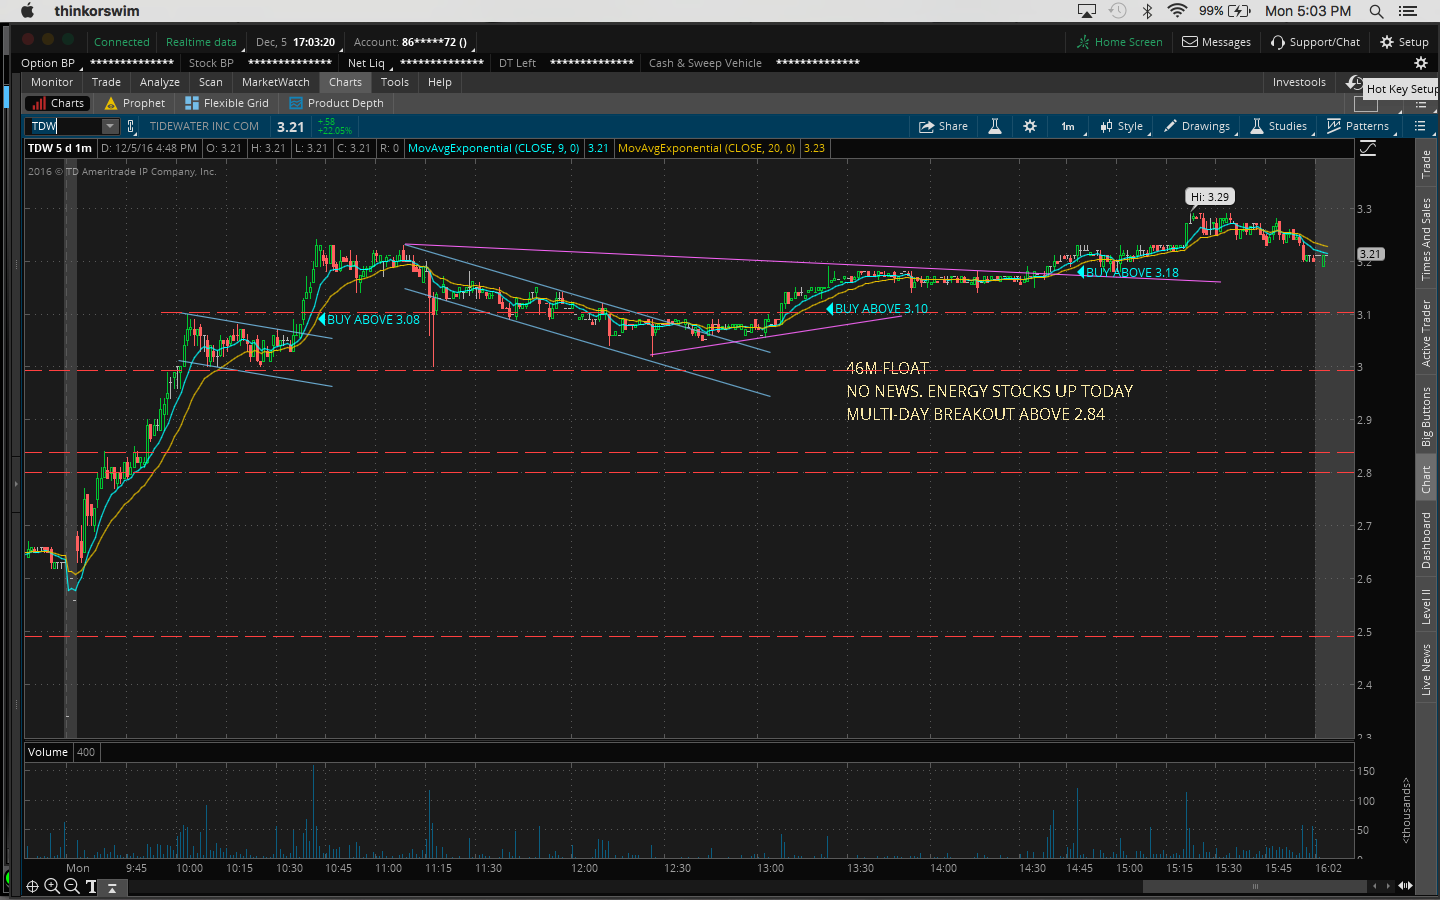Open the gear icon beside account balances
Image resolution: width=1440 pixels, height=900 pixels.
coord(1420,63)
